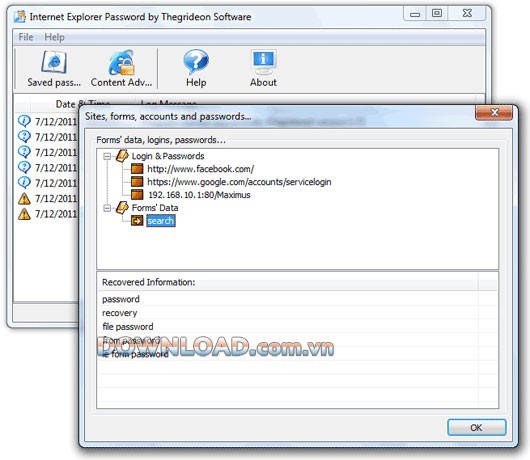Select the http://www.facebook.com/ tree item
This screenshot has height=460, width=530.
(x=200, y=169)
